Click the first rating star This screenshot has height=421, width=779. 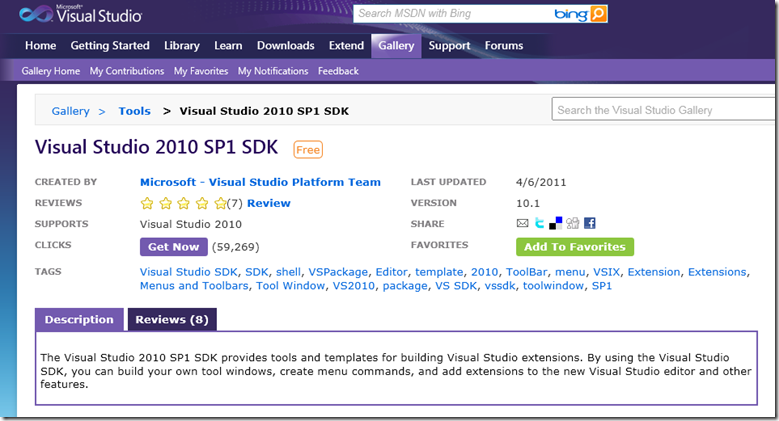(147, 203)
